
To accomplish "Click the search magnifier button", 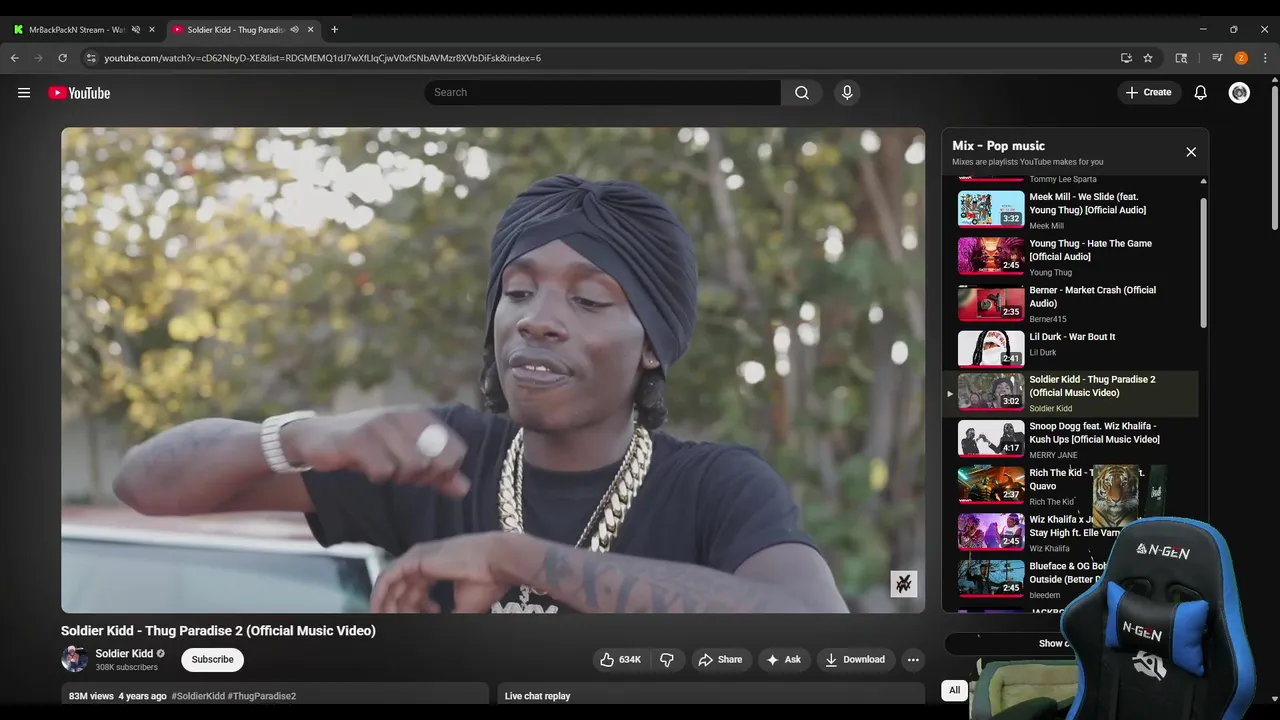I will pyautogui.click(x=802, y=93).
